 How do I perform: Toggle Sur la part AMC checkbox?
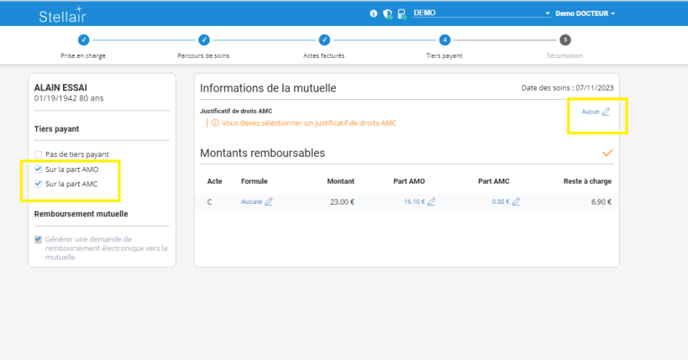pos(38,184)
